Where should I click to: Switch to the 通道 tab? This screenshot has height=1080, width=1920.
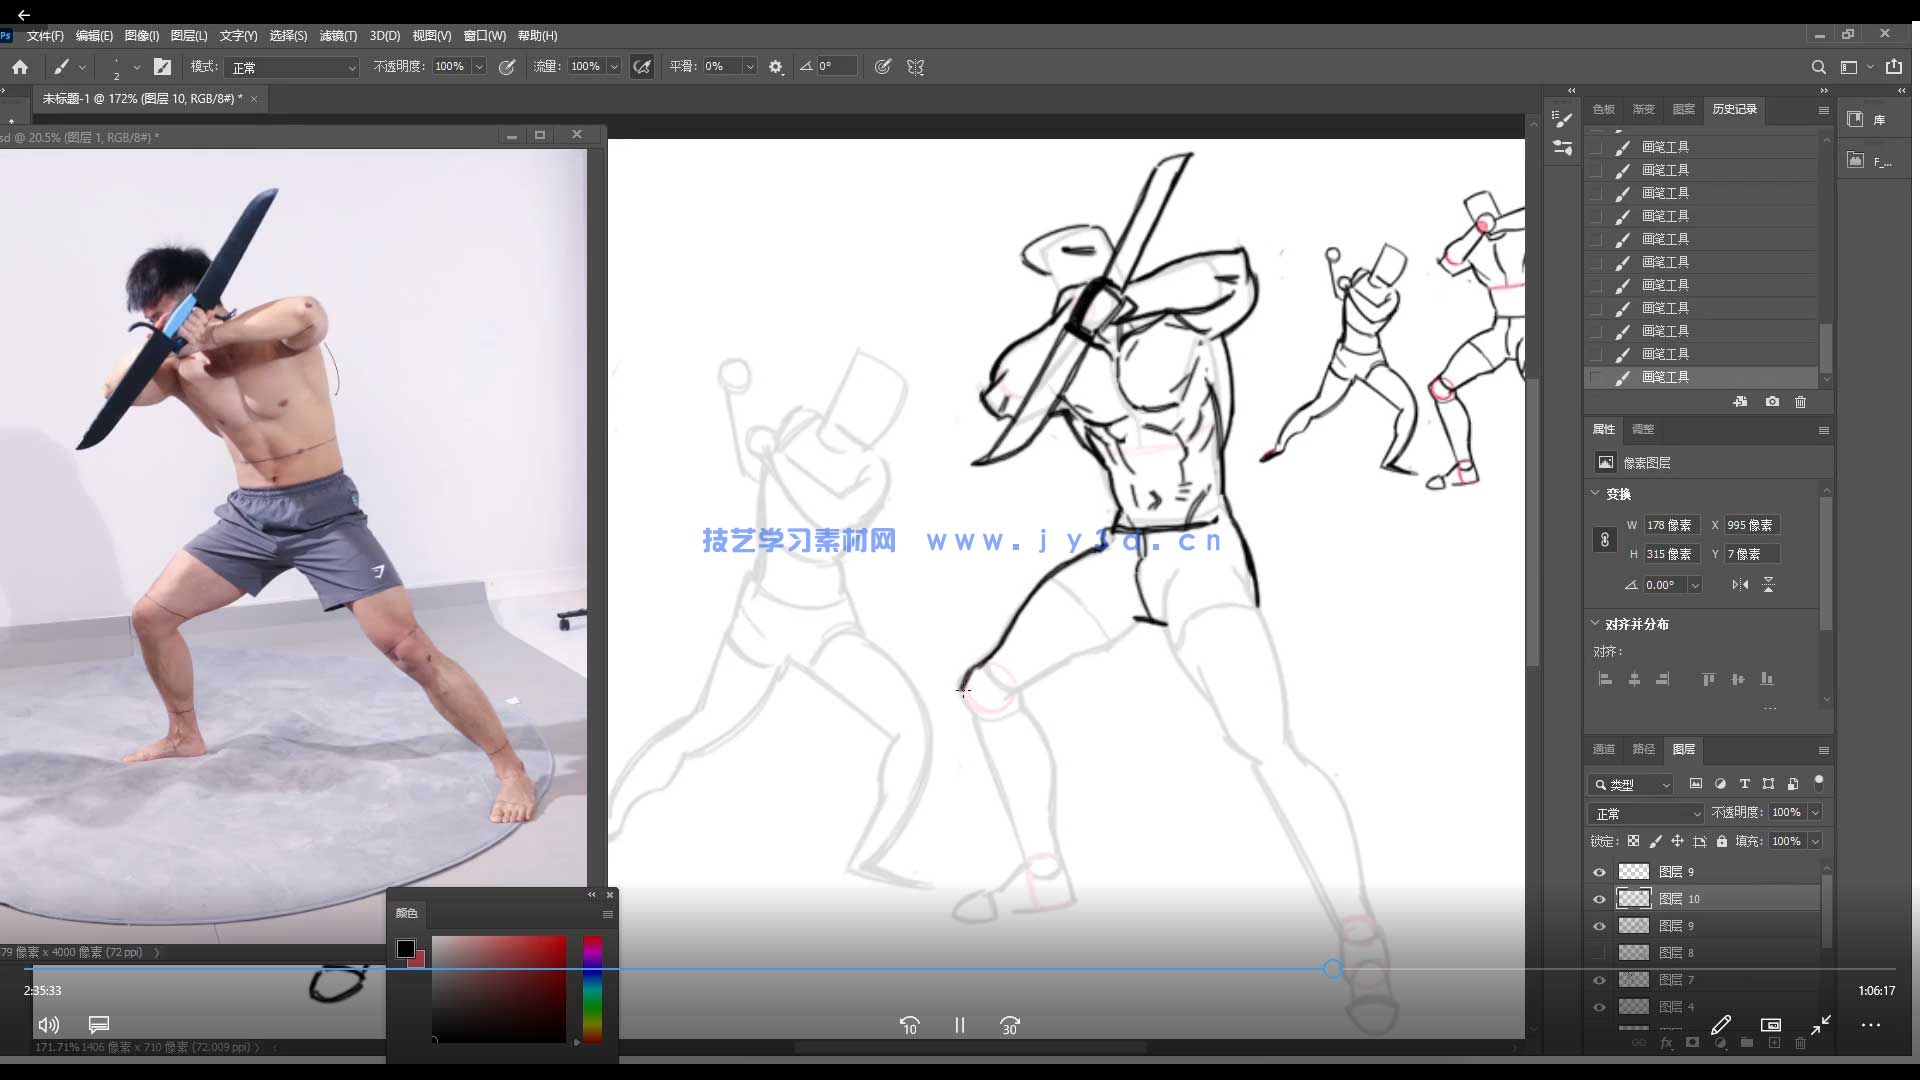click(x=1603, y=749)
